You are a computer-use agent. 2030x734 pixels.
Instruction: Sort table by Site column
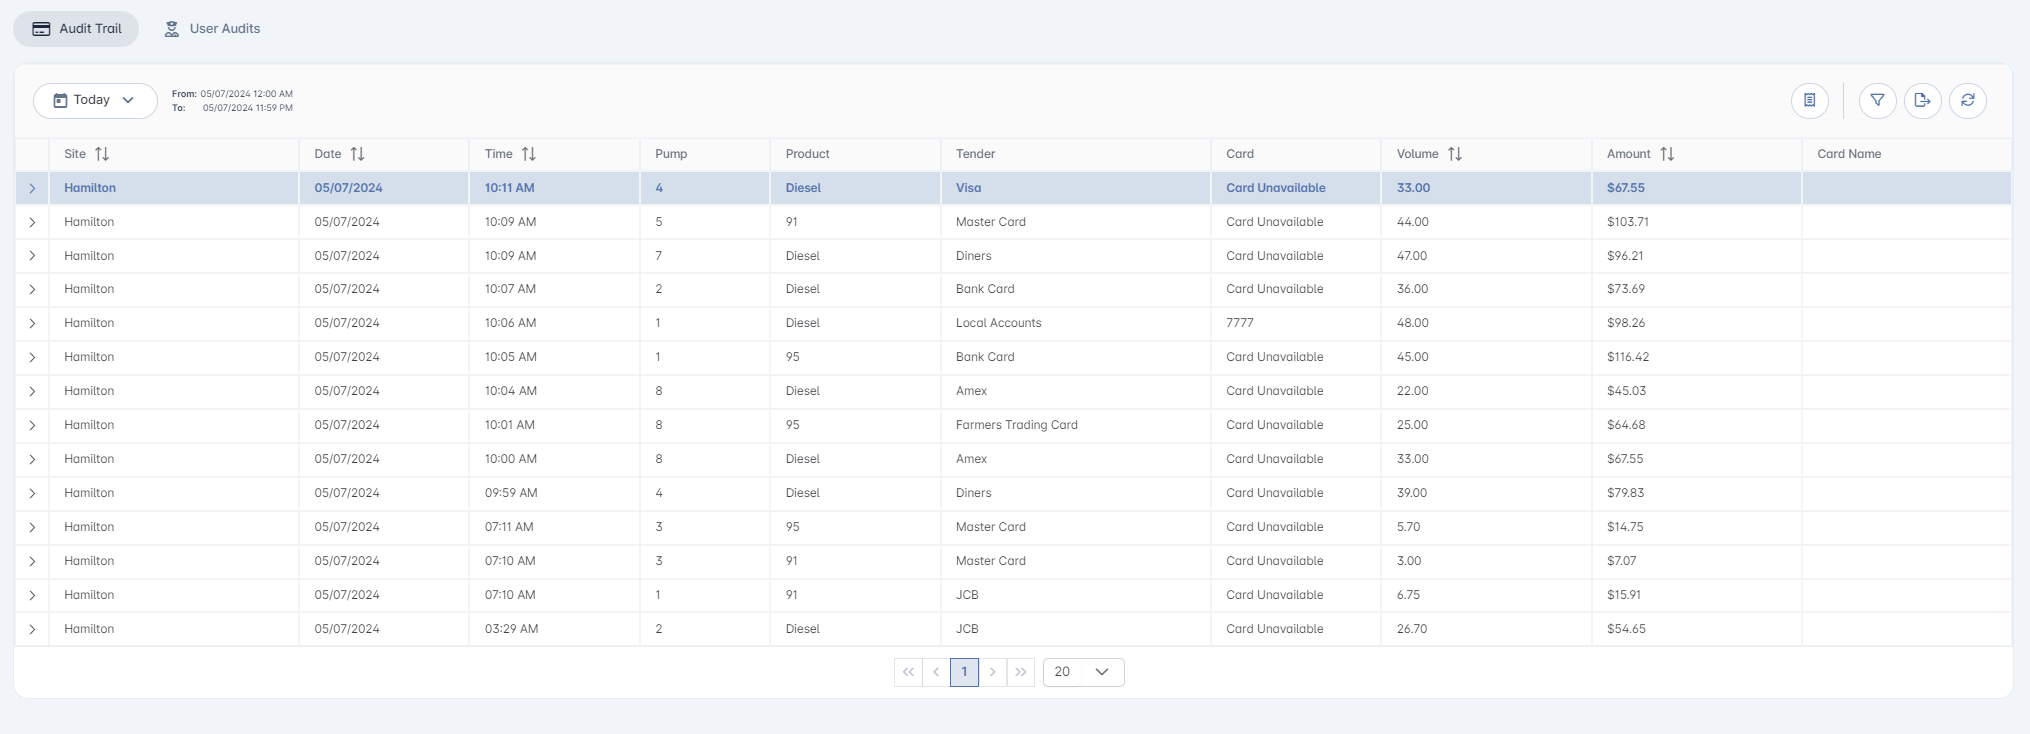click(x=101, y=154)
